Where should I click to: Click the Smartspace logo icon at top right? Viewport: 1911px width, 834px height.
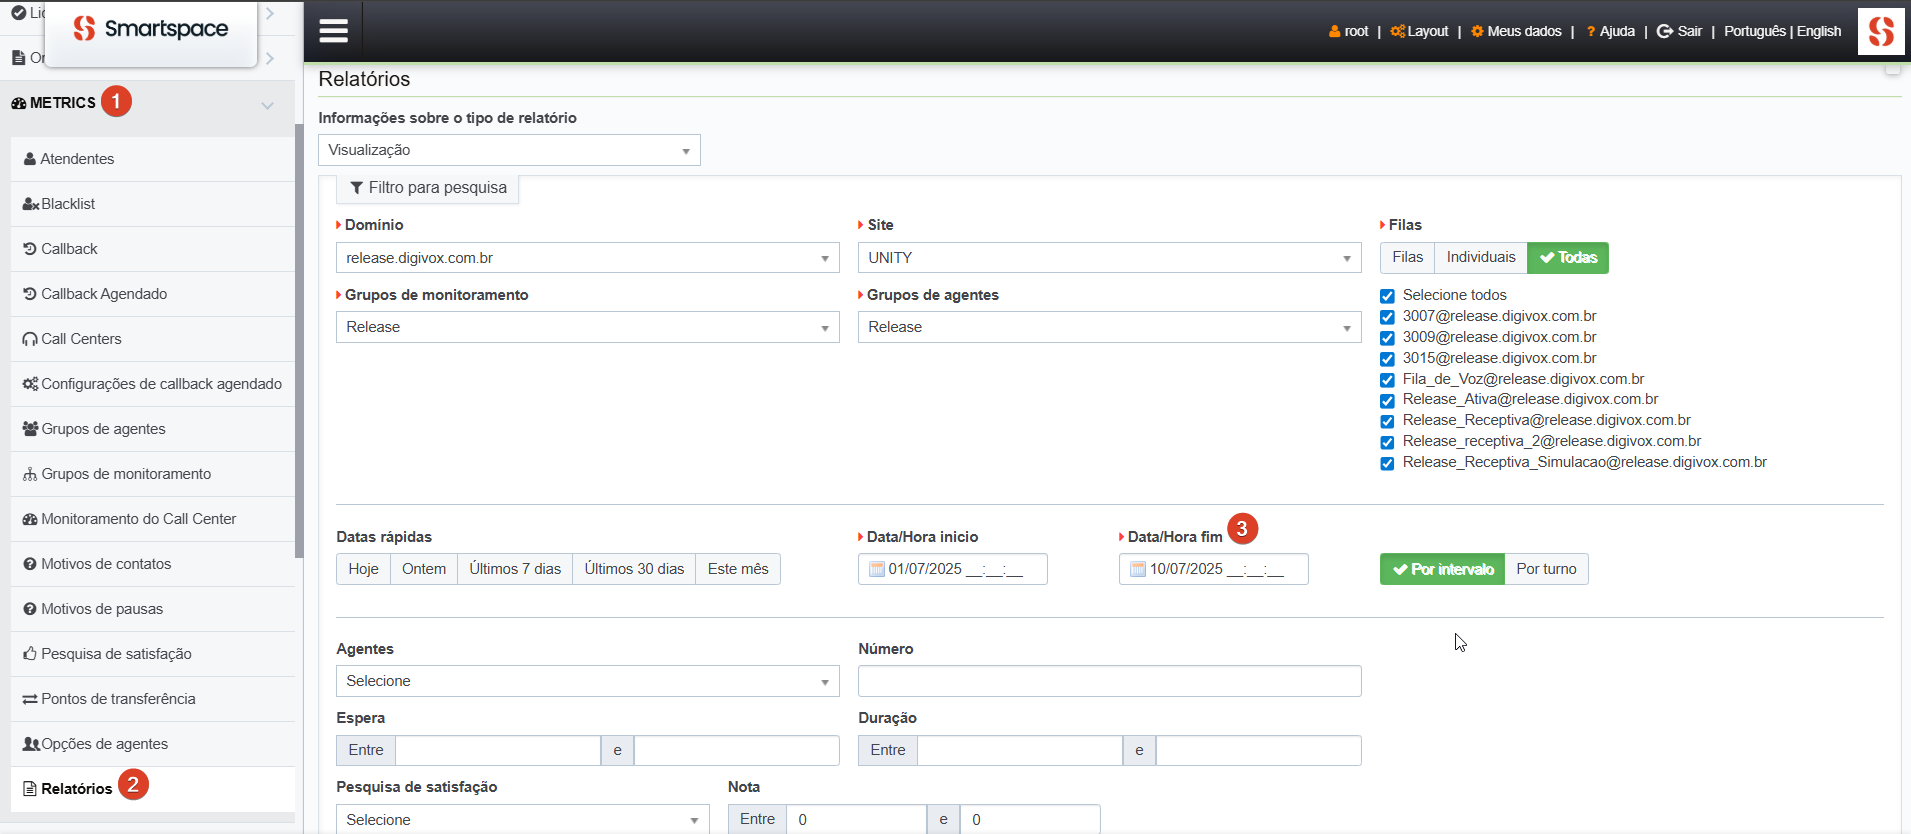[x=1881, y=31]
